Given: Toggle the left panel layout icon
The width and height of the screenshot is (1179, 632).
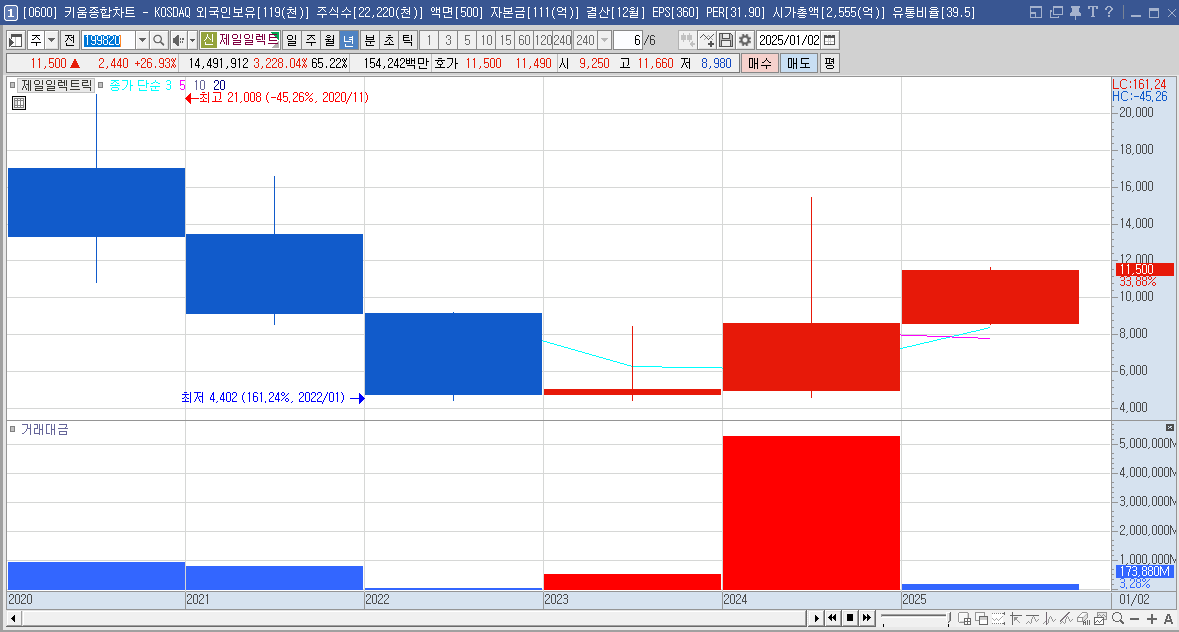Looking at the screenshot, I should coord(15,41).
